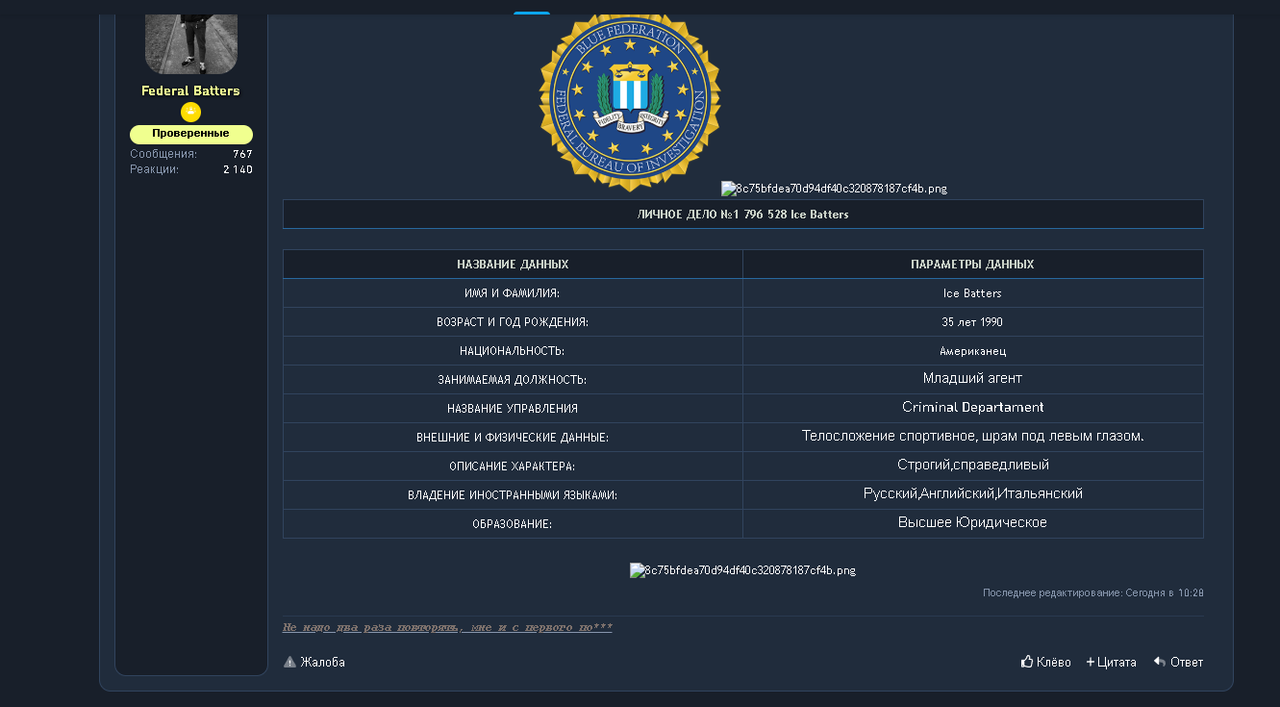Click the Высшее Юридическое value
1280x707 pixels.
pos(973,522)
